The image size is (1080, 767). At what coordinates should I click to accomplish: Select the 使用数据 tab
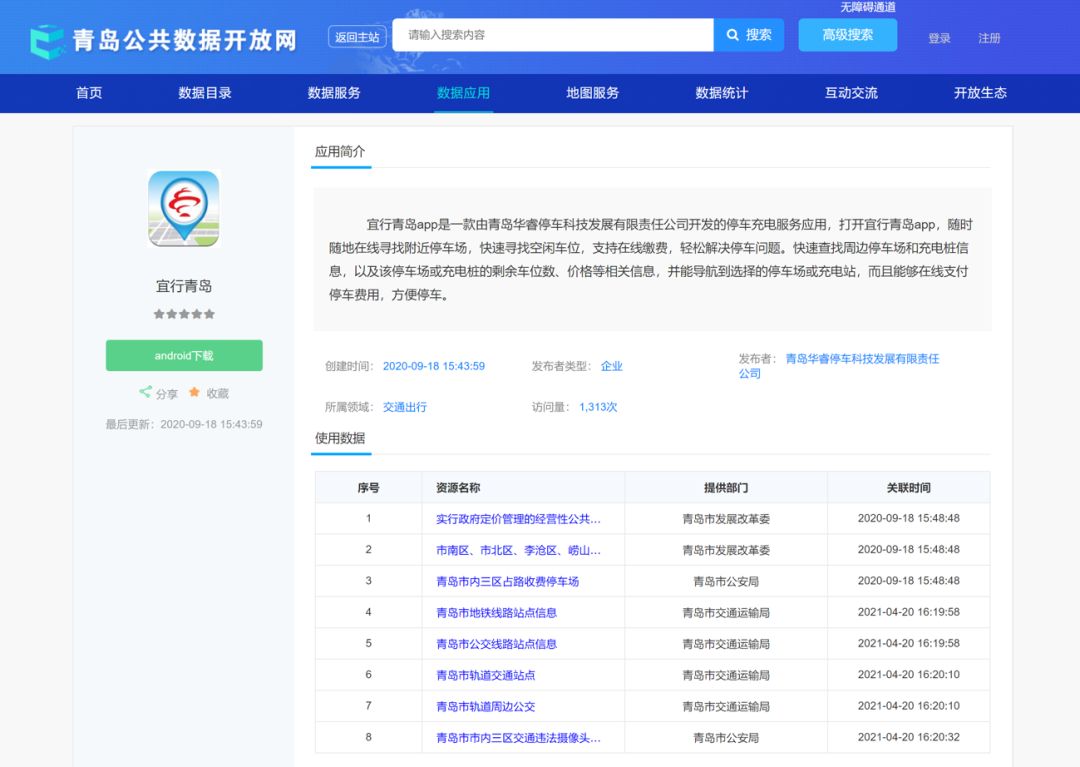pyautogui.click(x=340, y=439)
